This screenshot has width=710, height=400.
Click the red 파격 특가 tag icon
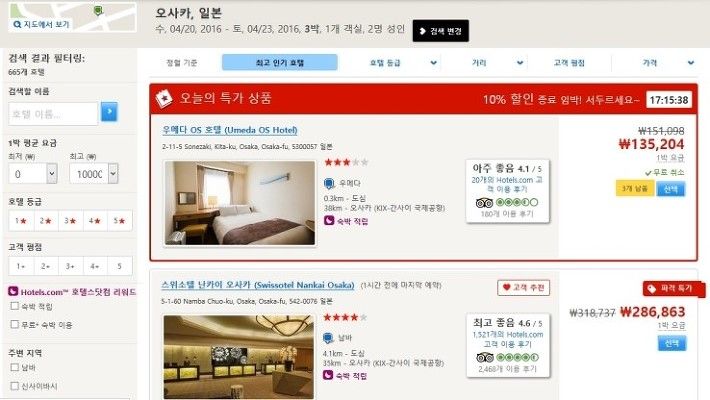pos(652,289)
